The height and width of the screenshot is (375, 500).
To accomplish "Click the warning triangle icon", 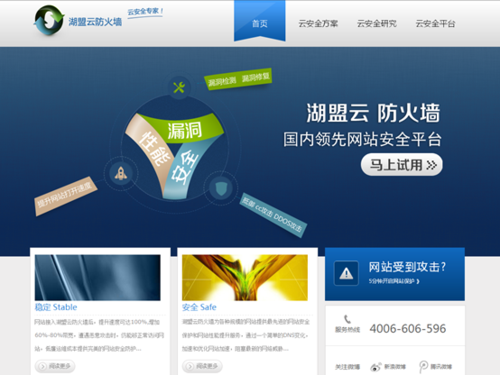I will (x=346, y=273).
